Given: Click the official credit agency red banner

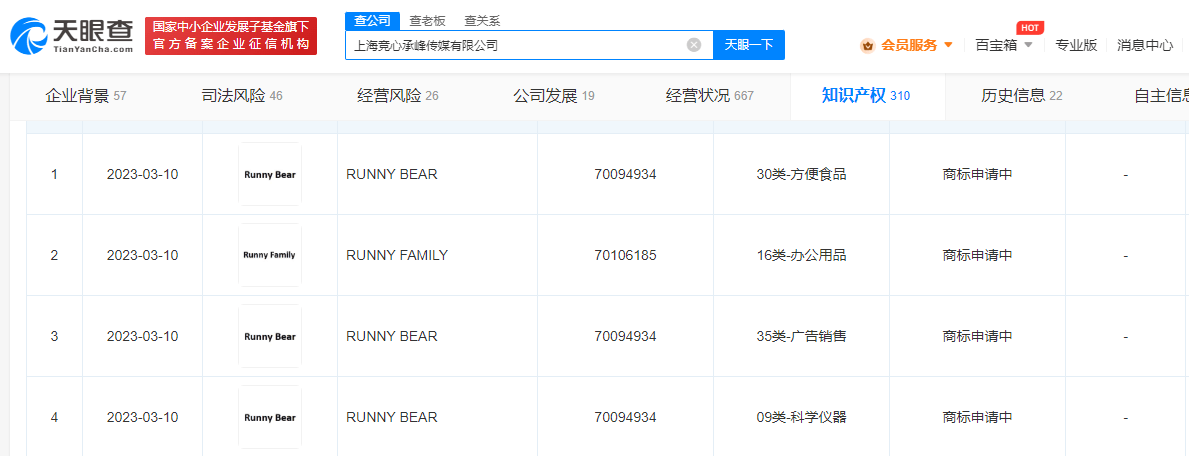Looking at the screenshot, I should pyautogui.click(x=230, y=36).
